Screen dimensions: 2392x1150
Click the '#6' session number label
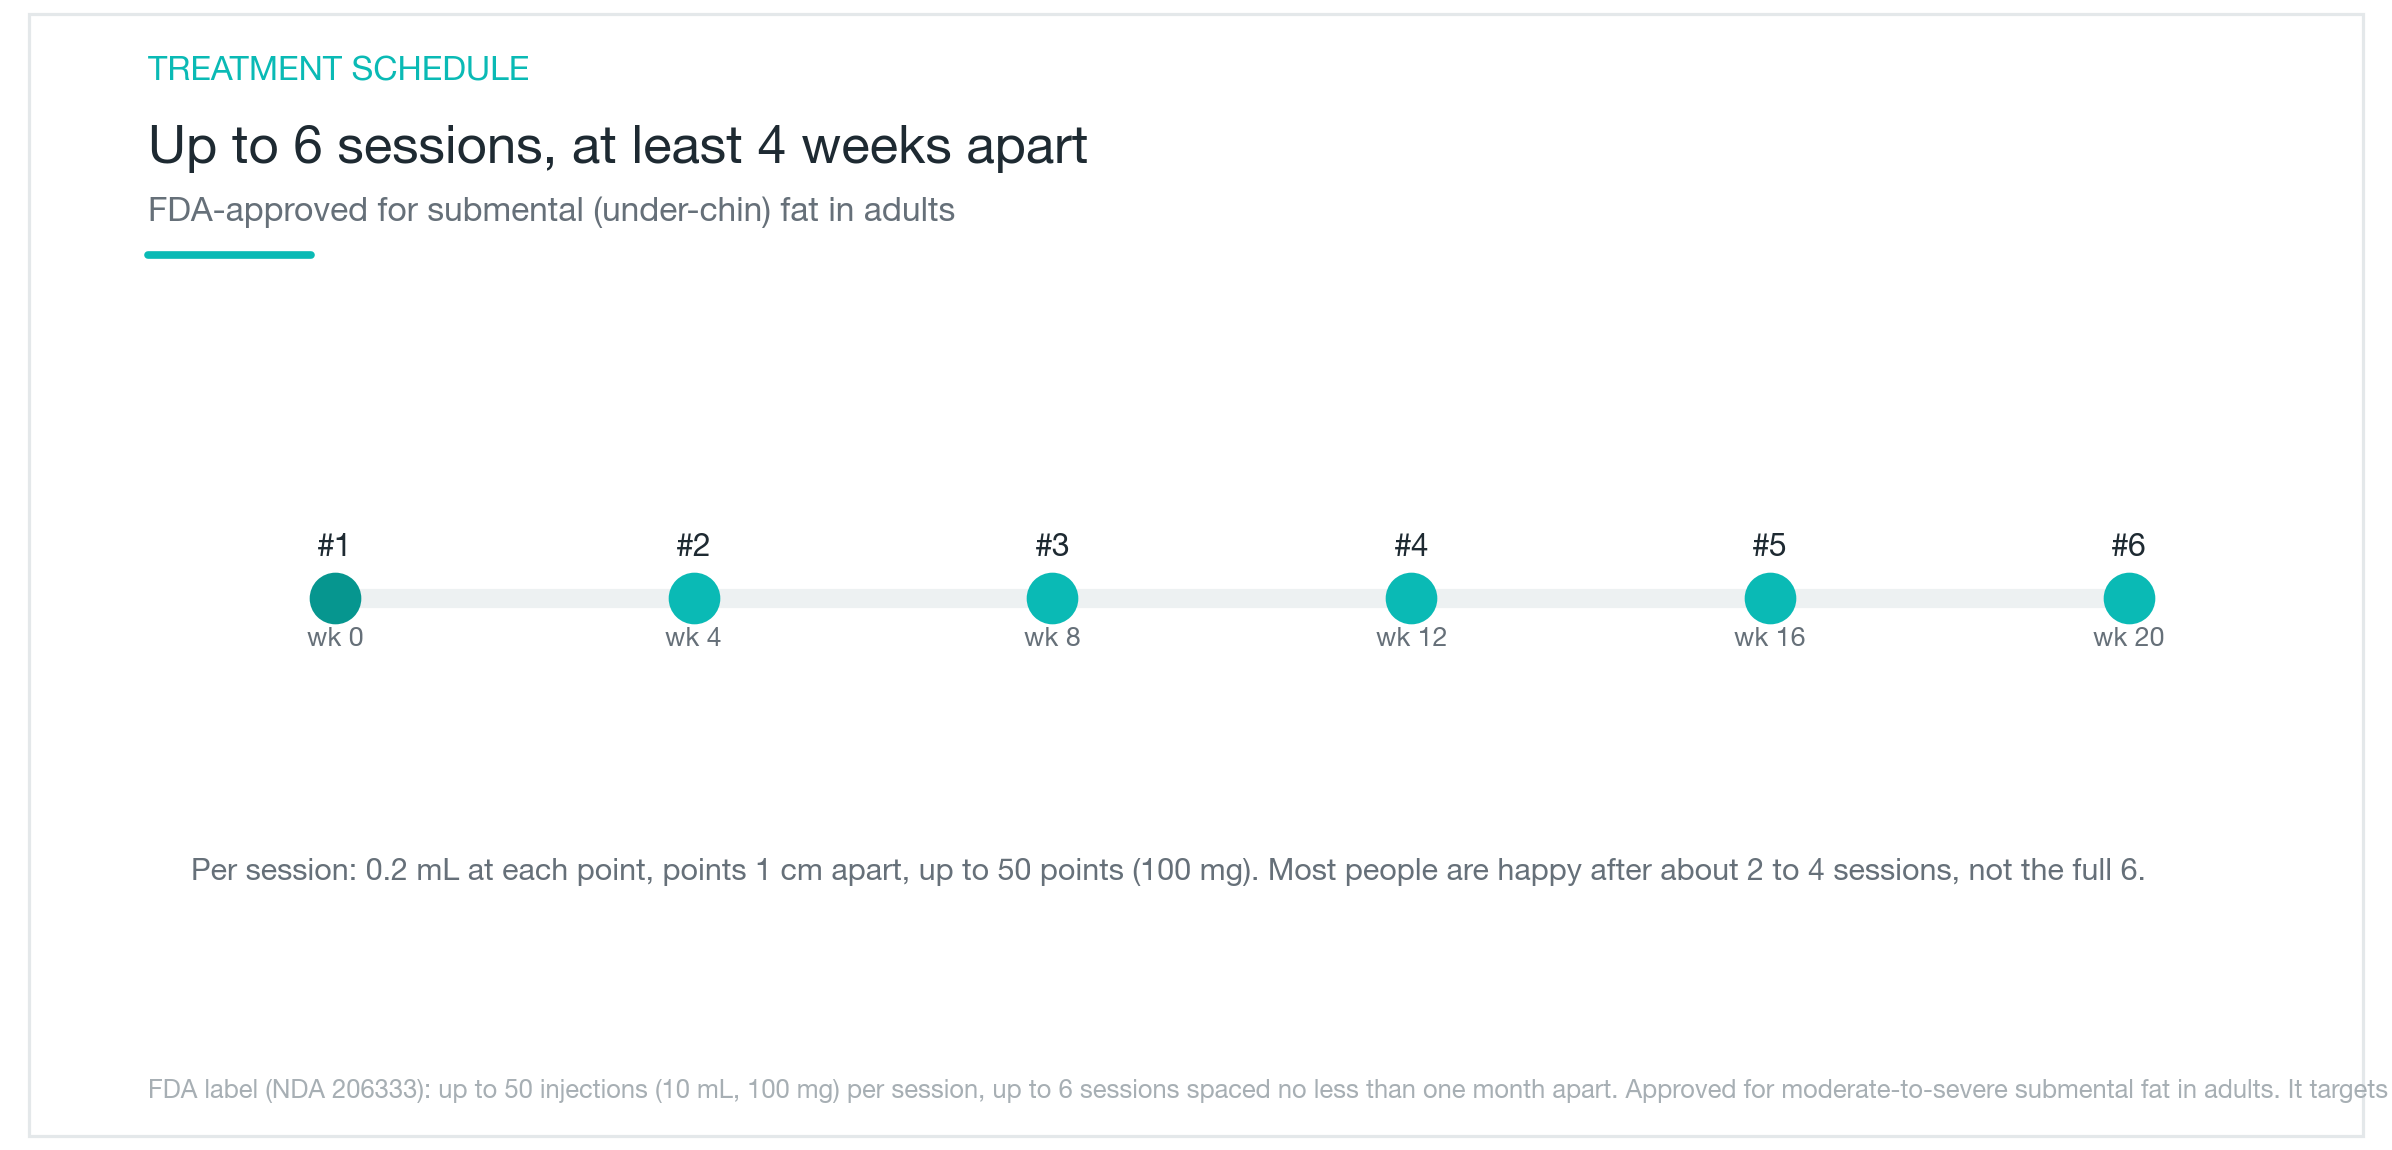click(2128, 545)
